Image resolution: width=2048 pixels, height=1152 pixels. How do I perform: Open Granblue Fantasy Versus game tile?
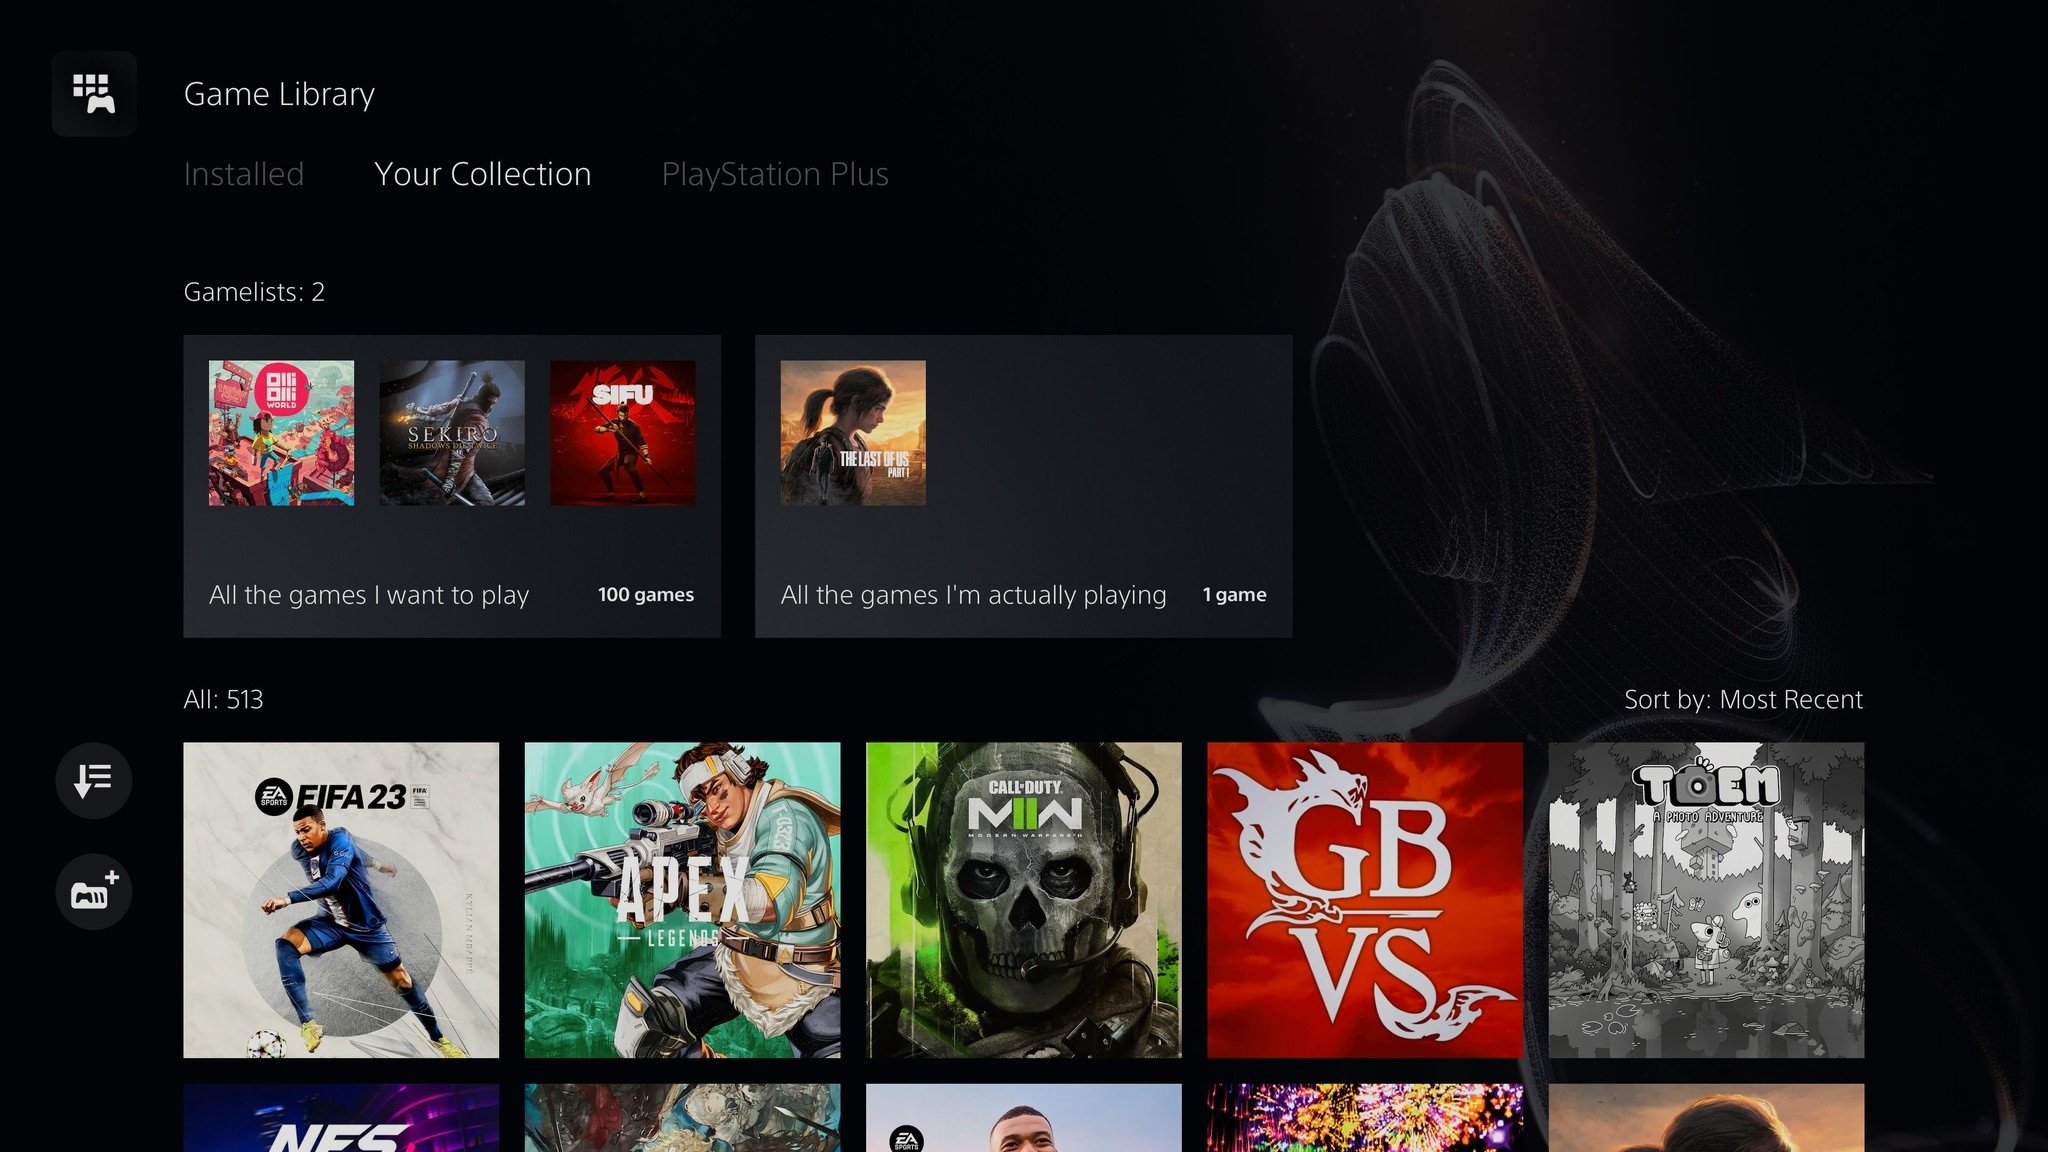tap(1364, 900)
